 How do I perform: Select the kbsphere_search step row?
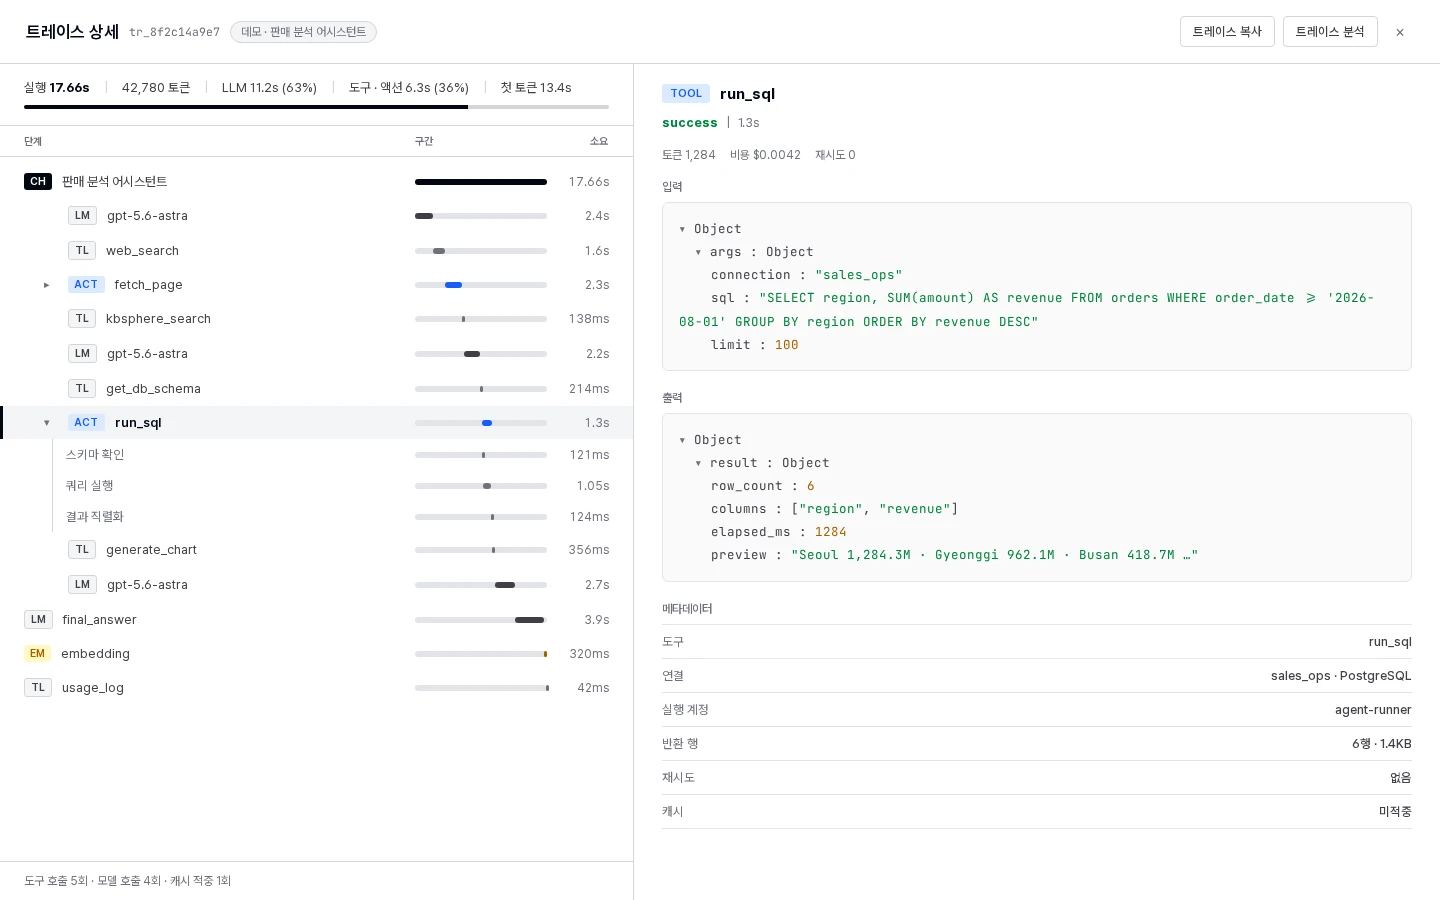[x=316, y=319]
